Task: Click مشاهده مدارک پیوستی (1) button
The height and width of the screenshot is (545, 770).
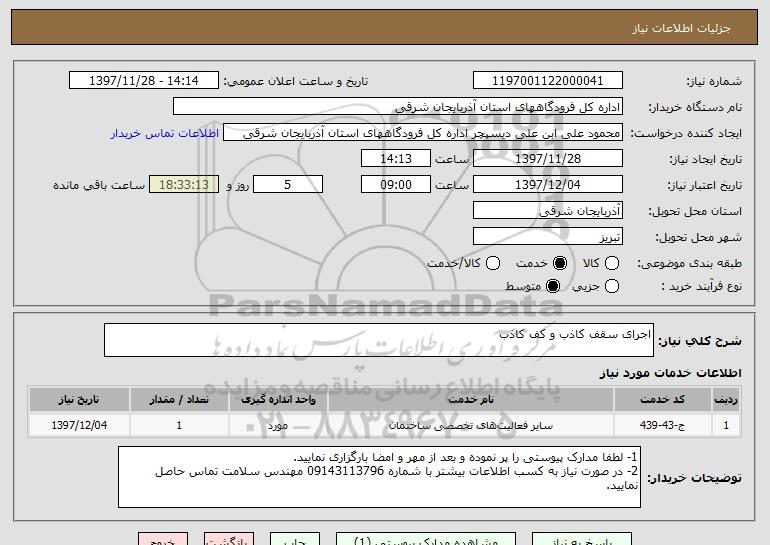Action: point(426,539)
